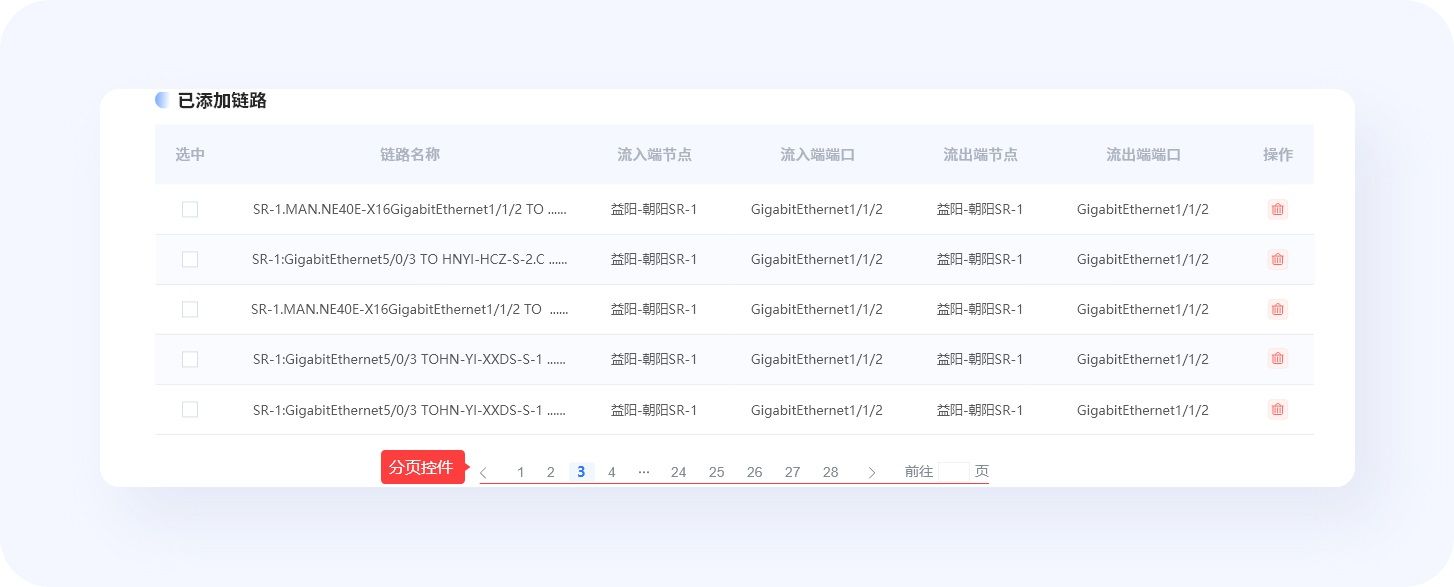Click the 流入端节点 column header

coord(654,154)
